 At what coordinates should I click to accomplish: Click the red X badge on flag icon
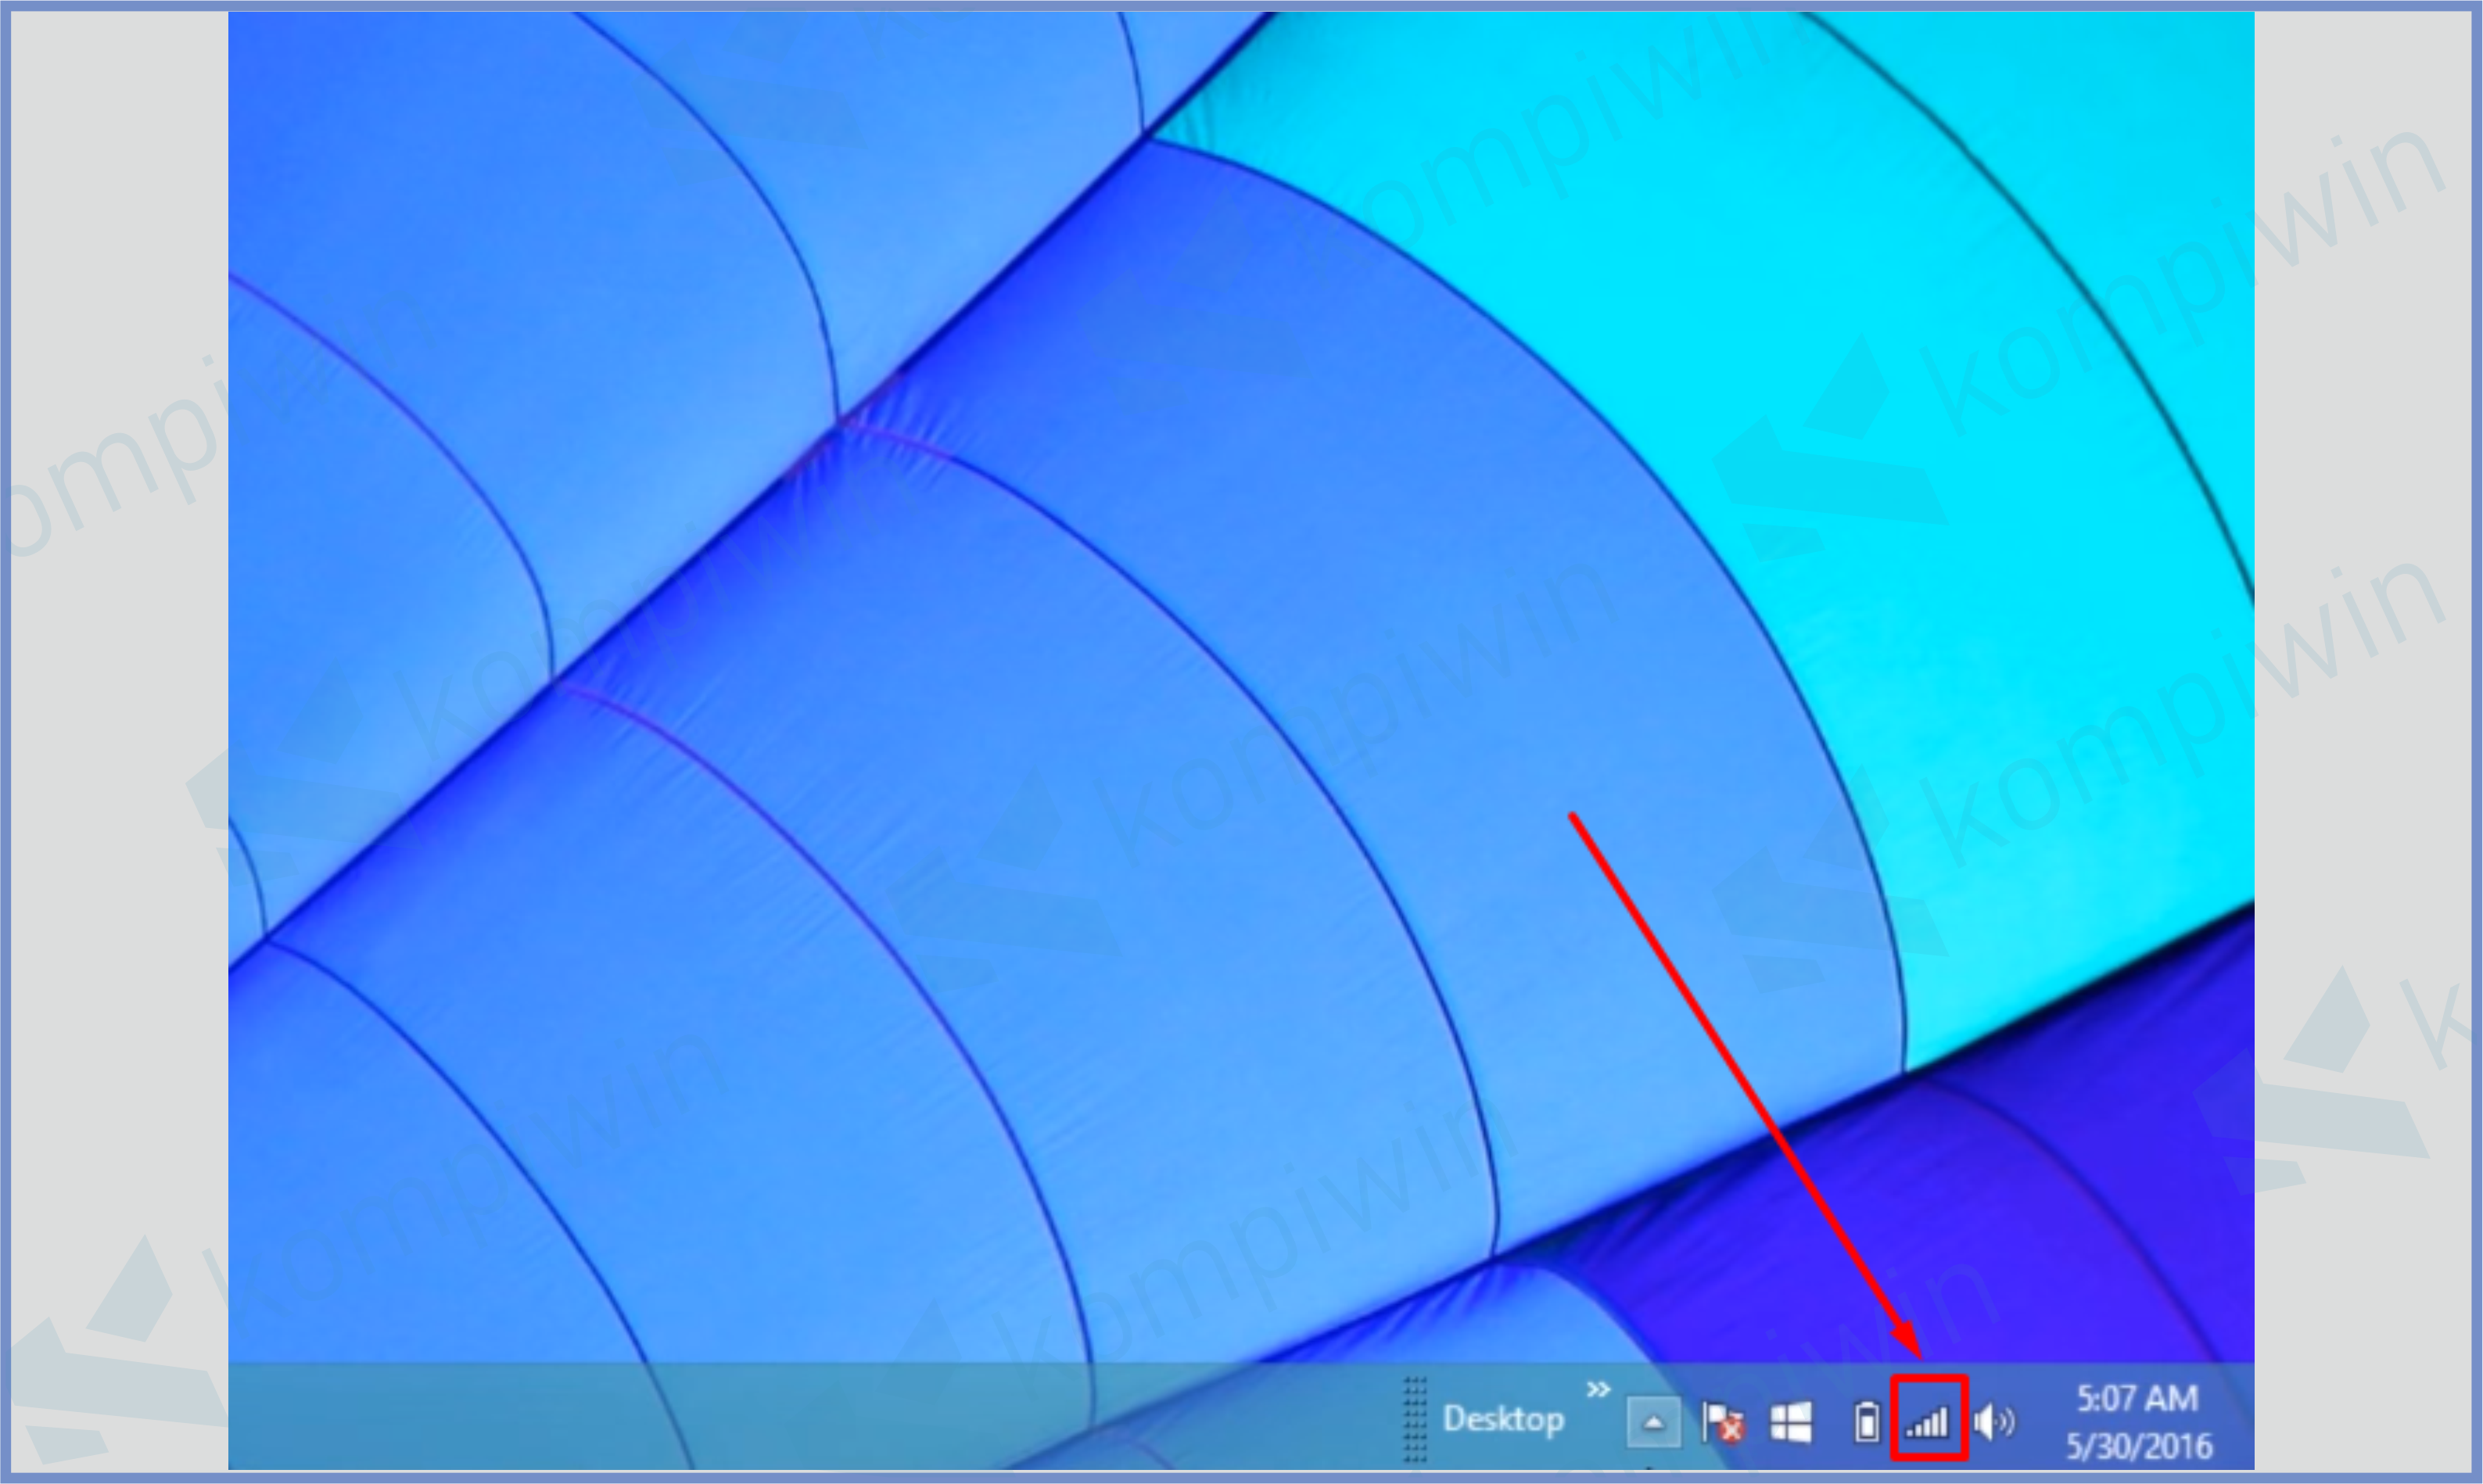[x=1732, y=1431]
